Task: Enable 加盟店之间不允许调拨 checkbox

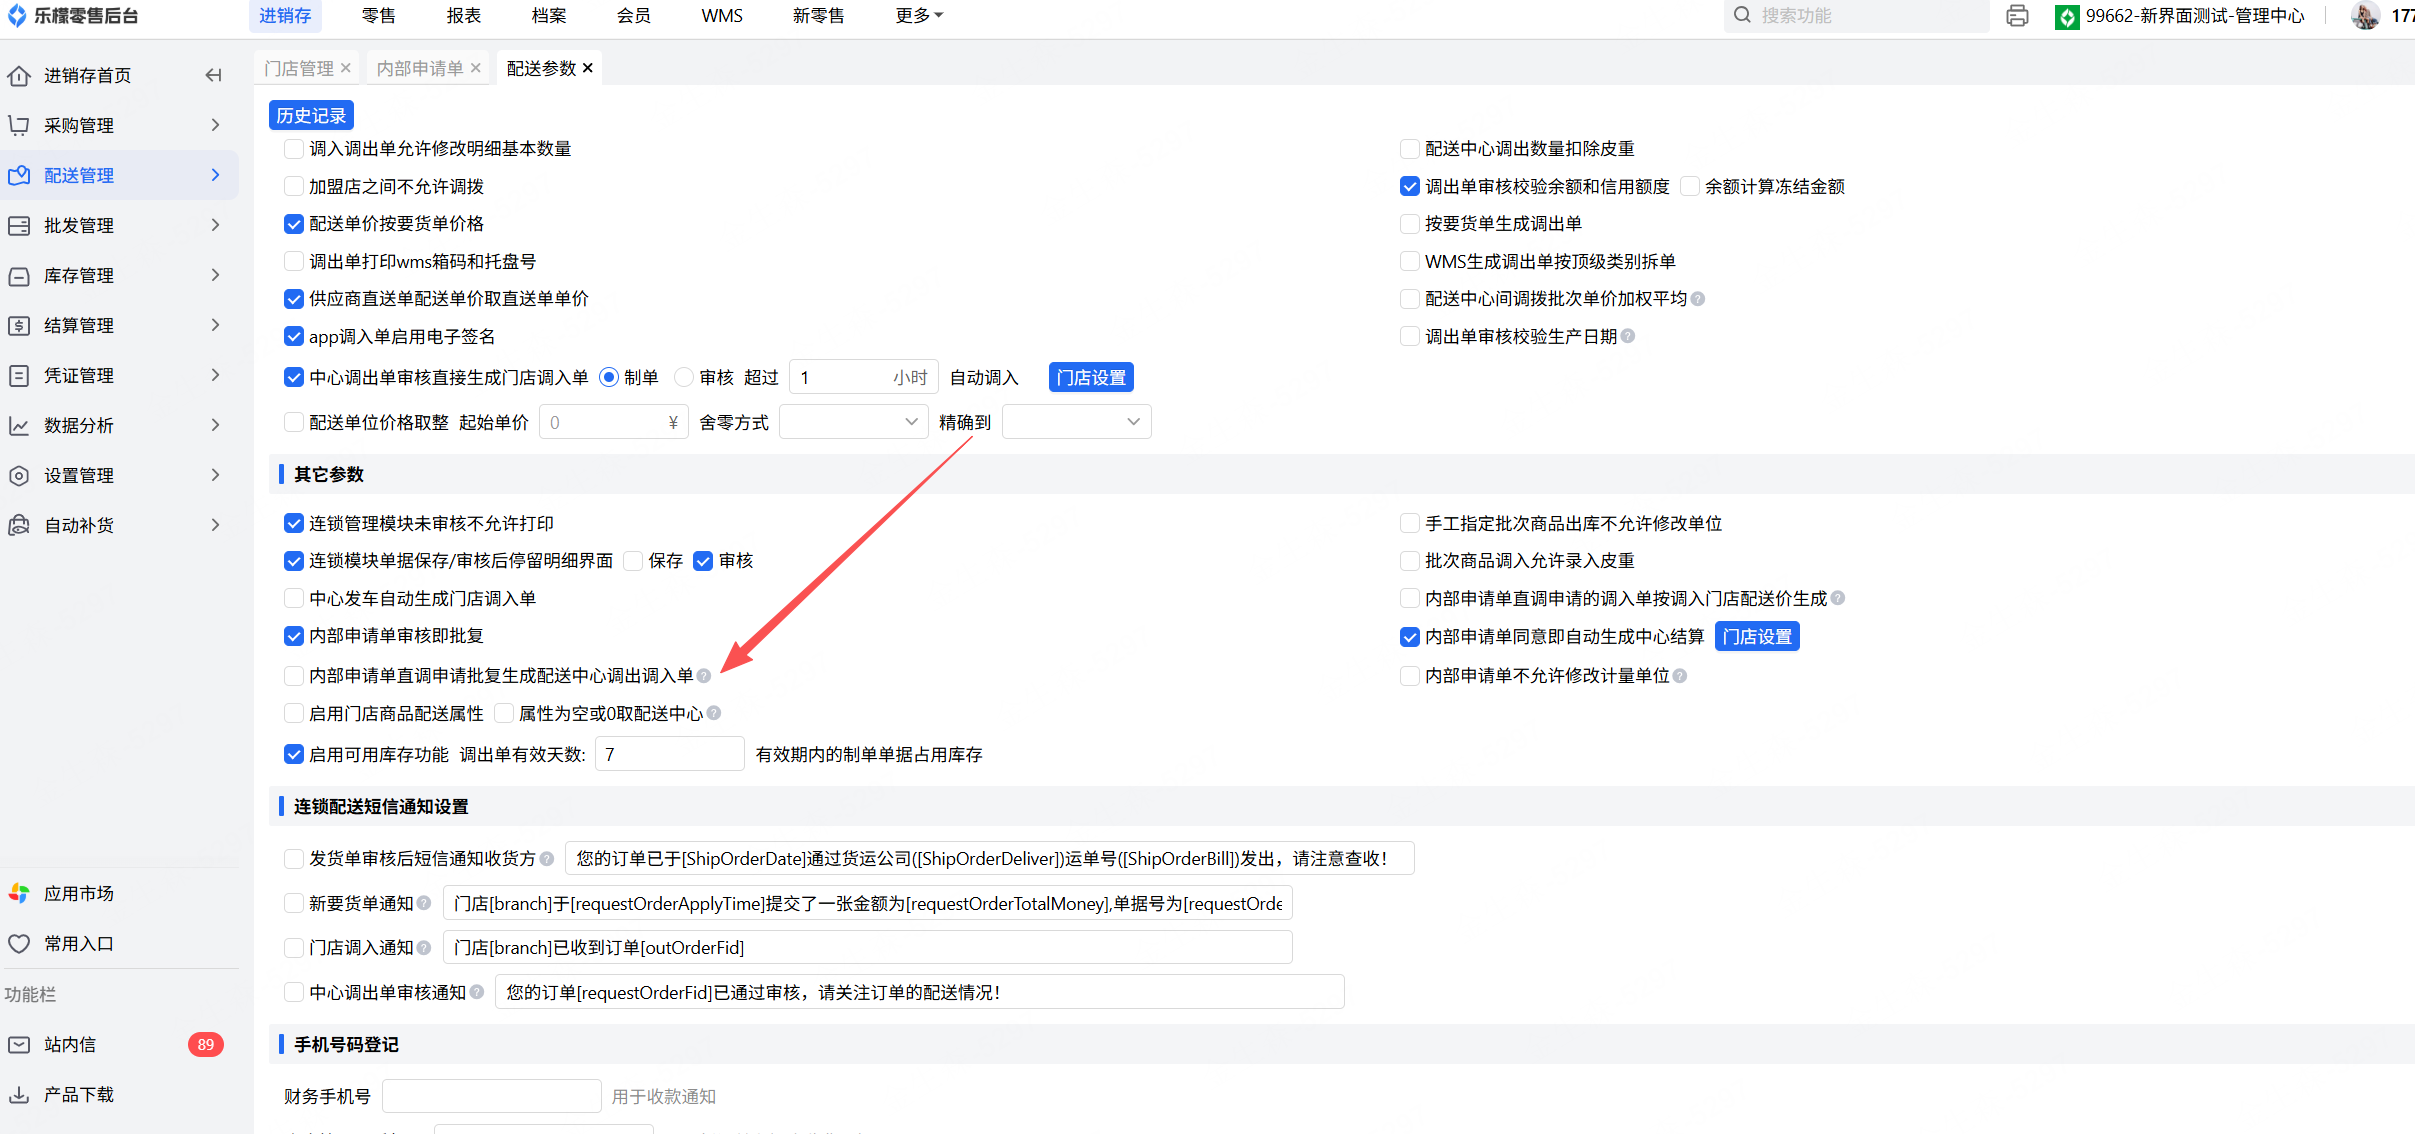Action: 294,186
